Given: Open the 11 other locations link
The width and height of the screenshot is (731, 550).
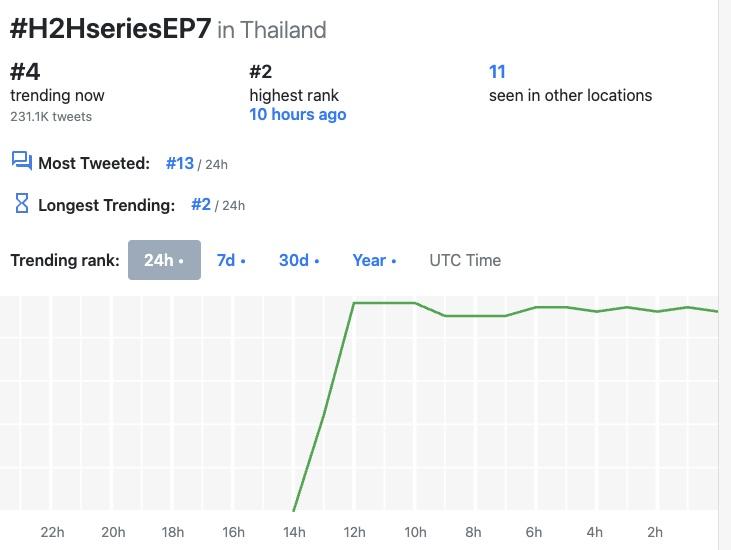Looking at the screenshot, I should tap(497, 72).
